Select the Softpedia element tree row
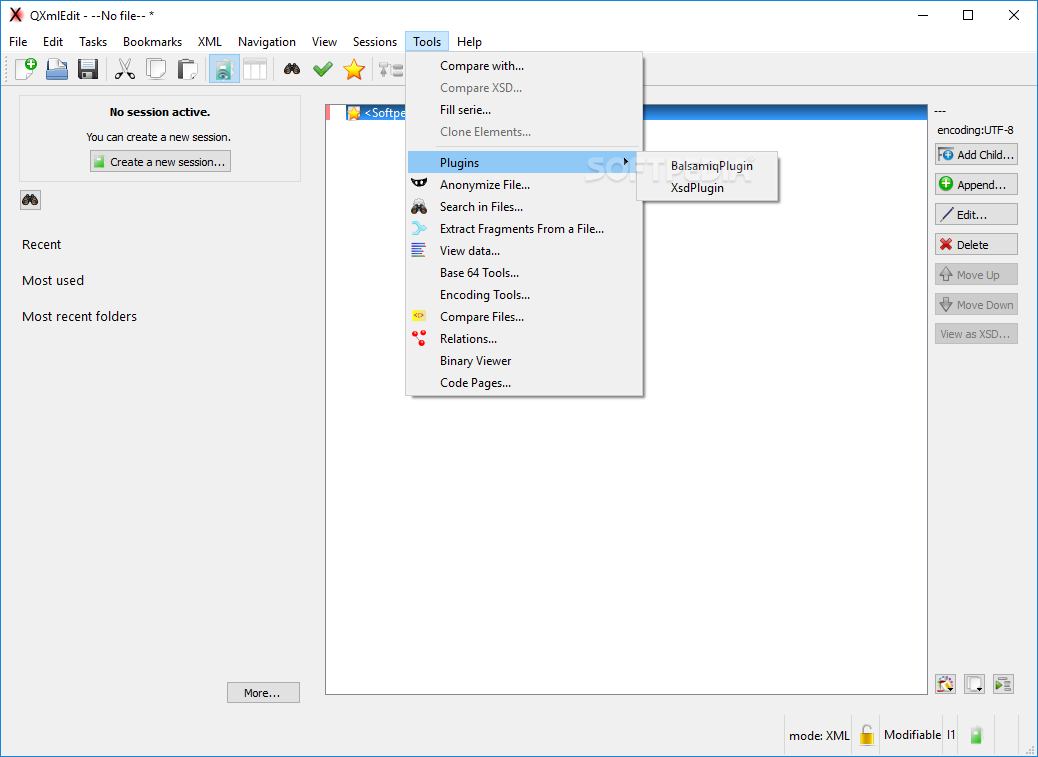This screenshot has height=757, width=1038. coord(626,112)
